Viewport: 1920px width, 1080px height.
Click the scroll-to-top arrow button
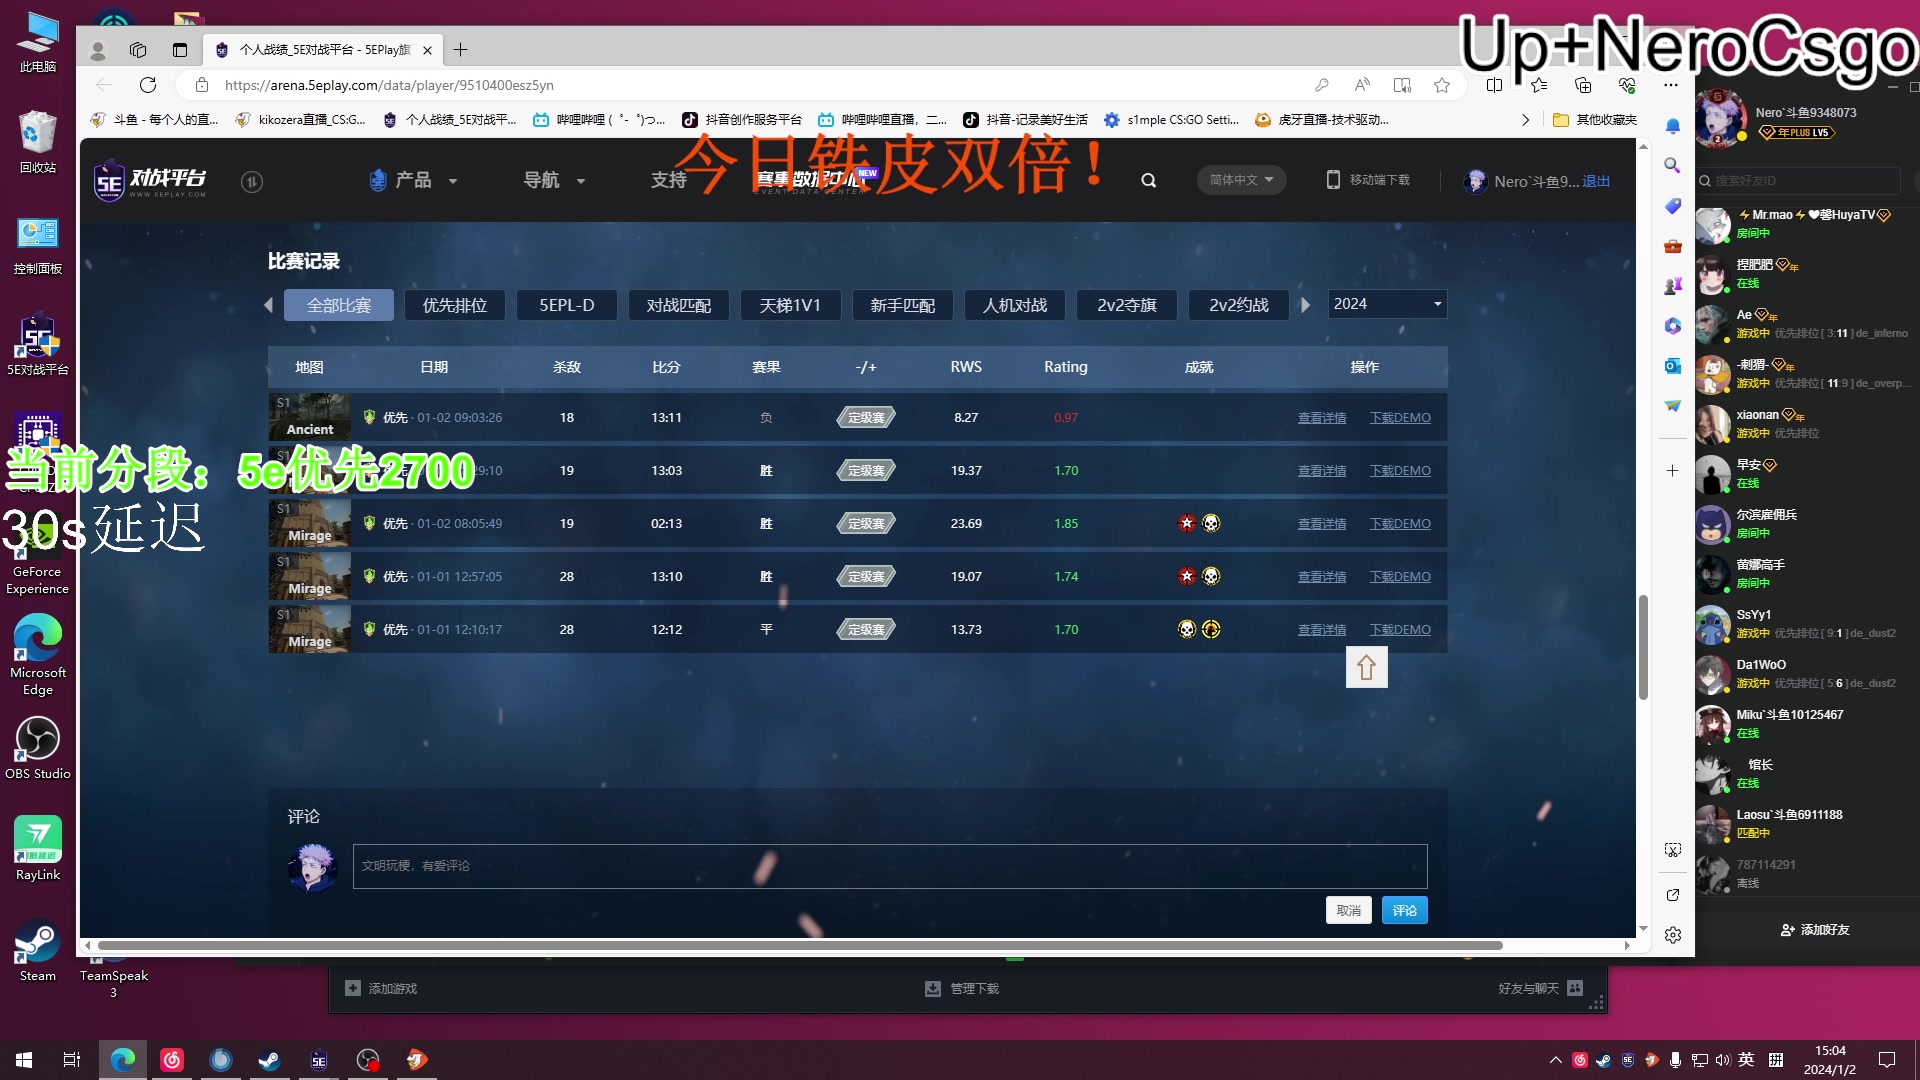pos(1367,668)
